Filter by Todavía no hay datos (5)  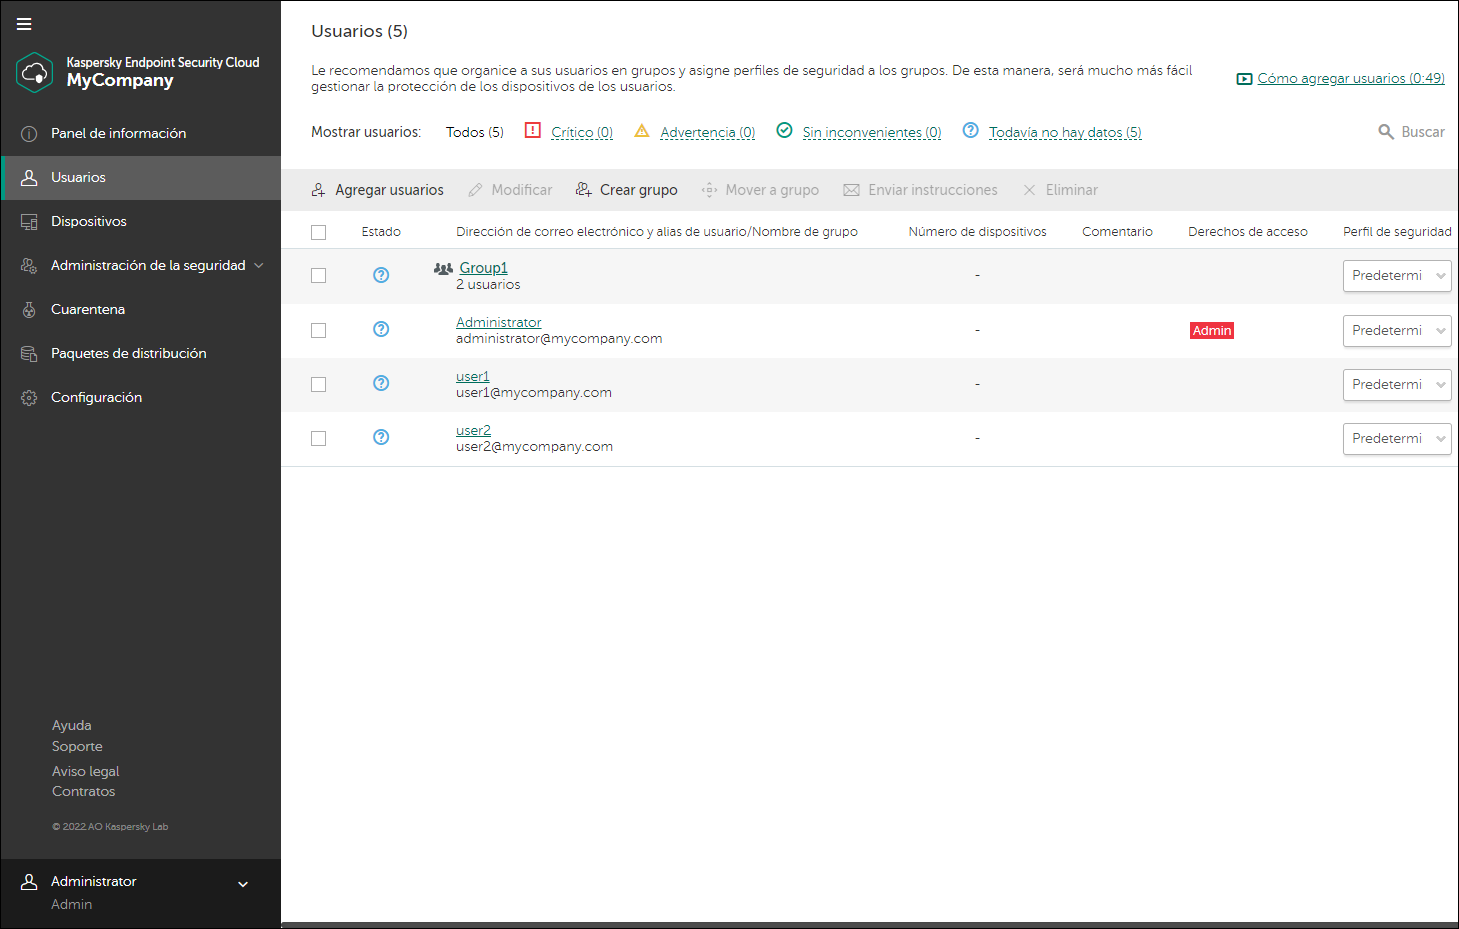[x=1065, y=132]
